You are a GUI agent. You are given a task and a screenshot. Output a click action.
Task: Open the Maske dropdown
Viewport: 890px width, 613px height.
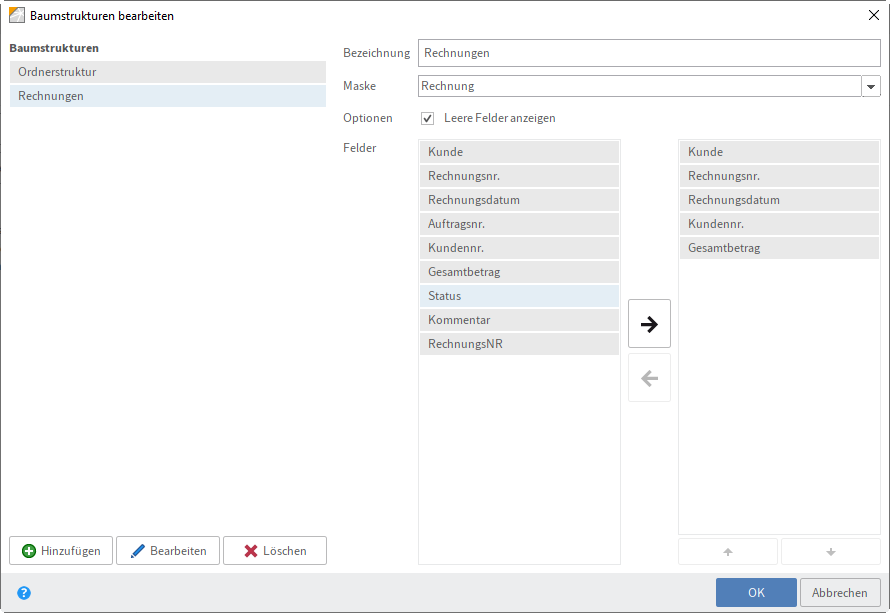pos(870,86)
